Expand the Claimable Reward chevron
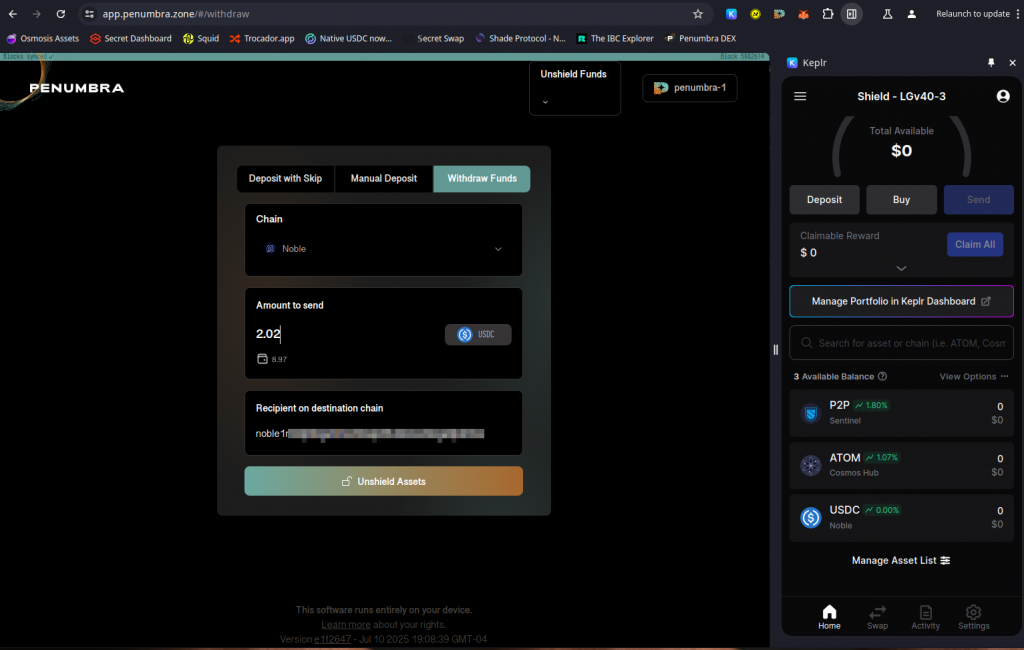The height and width of the screenshot is (650, 1024). 901,268
